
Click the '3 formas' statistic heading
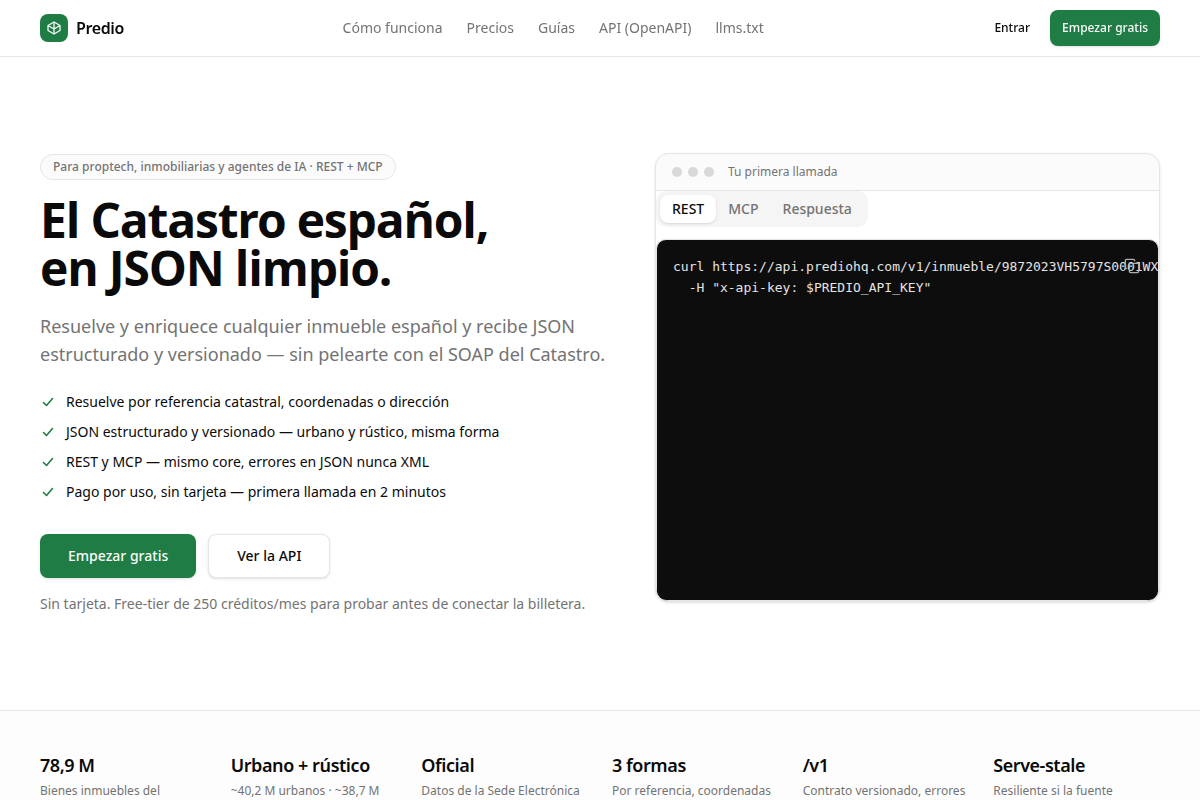coord(649,766)
